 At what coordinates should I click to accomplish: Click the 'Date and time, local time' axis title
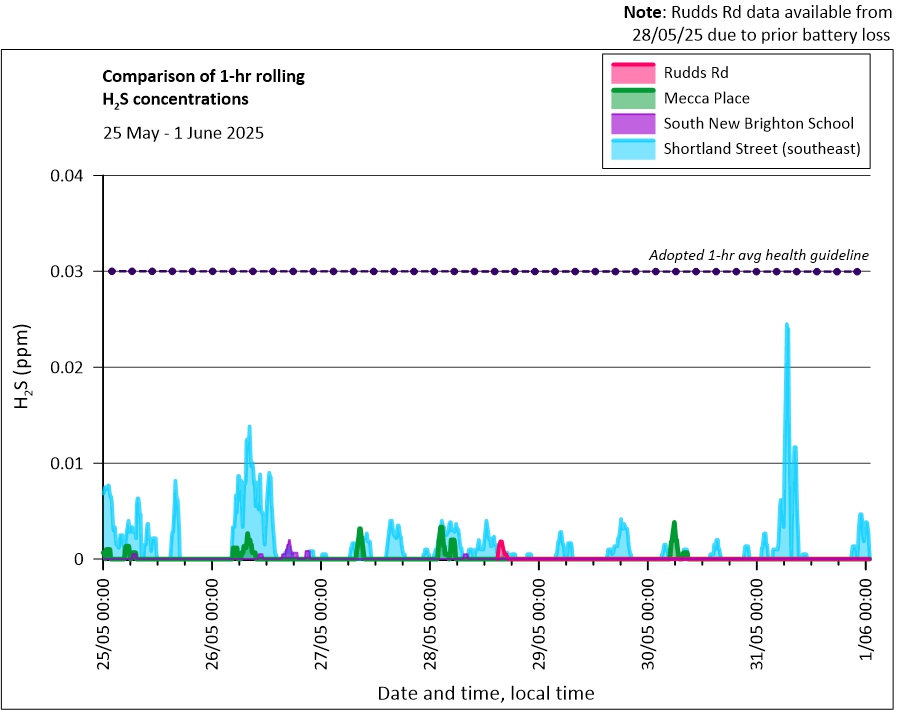485,693
